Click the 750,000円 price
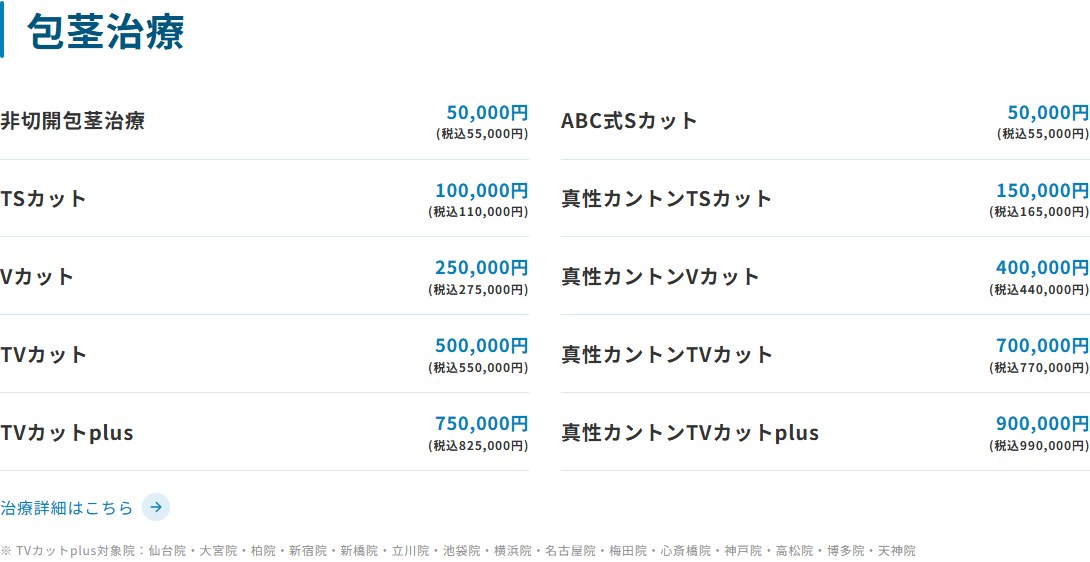Viewport: 1090px width, 562px height. click(x=482, y=424)
